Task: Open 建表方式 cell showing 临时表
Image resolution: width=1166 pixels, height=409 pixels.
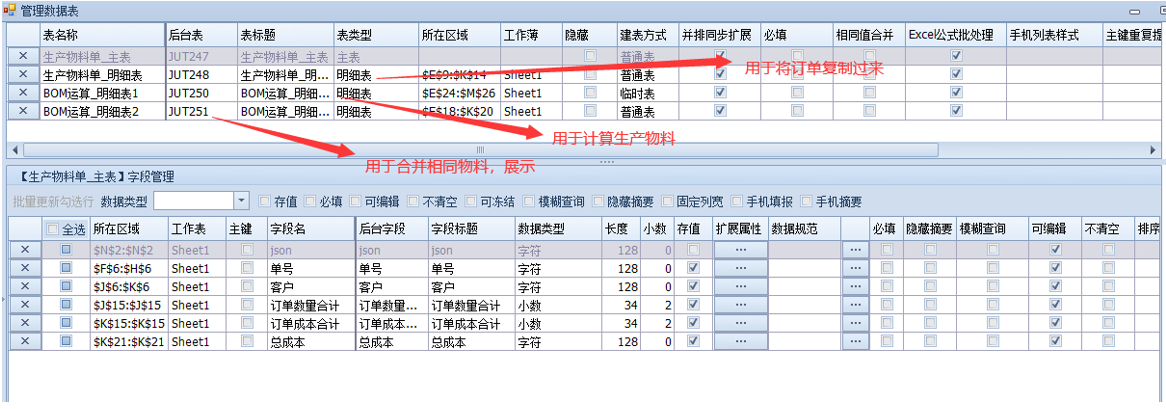Action: point(646,93)
